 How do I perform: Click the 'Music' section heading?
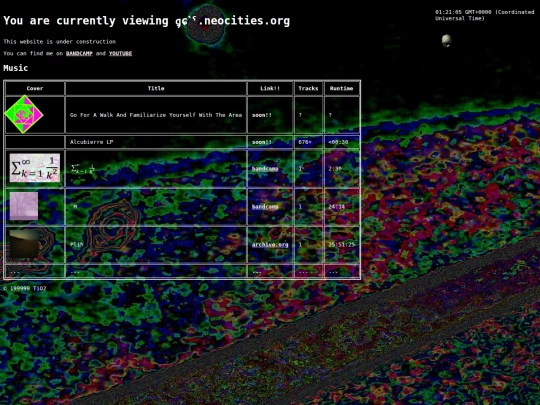click(15, 68)
